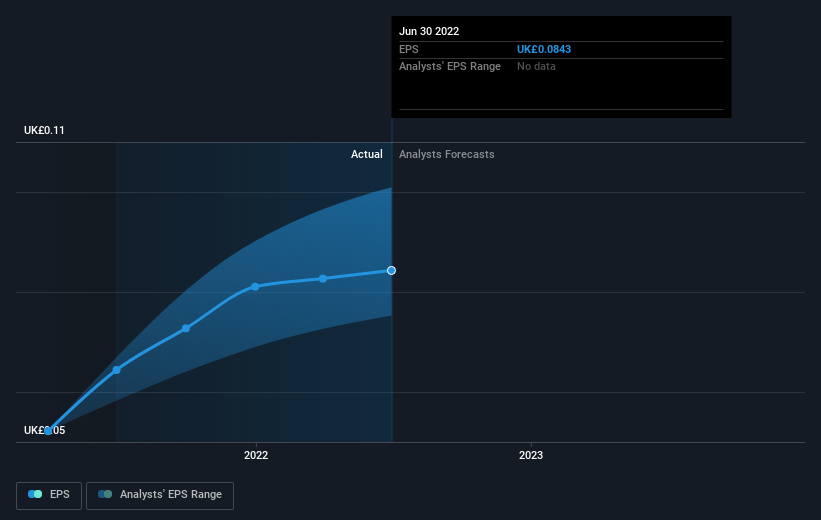The height and width of the screenshot is (520, 821).
Task: Select the highlighted Jun 30 2022 data point
Action: (392, 270)
